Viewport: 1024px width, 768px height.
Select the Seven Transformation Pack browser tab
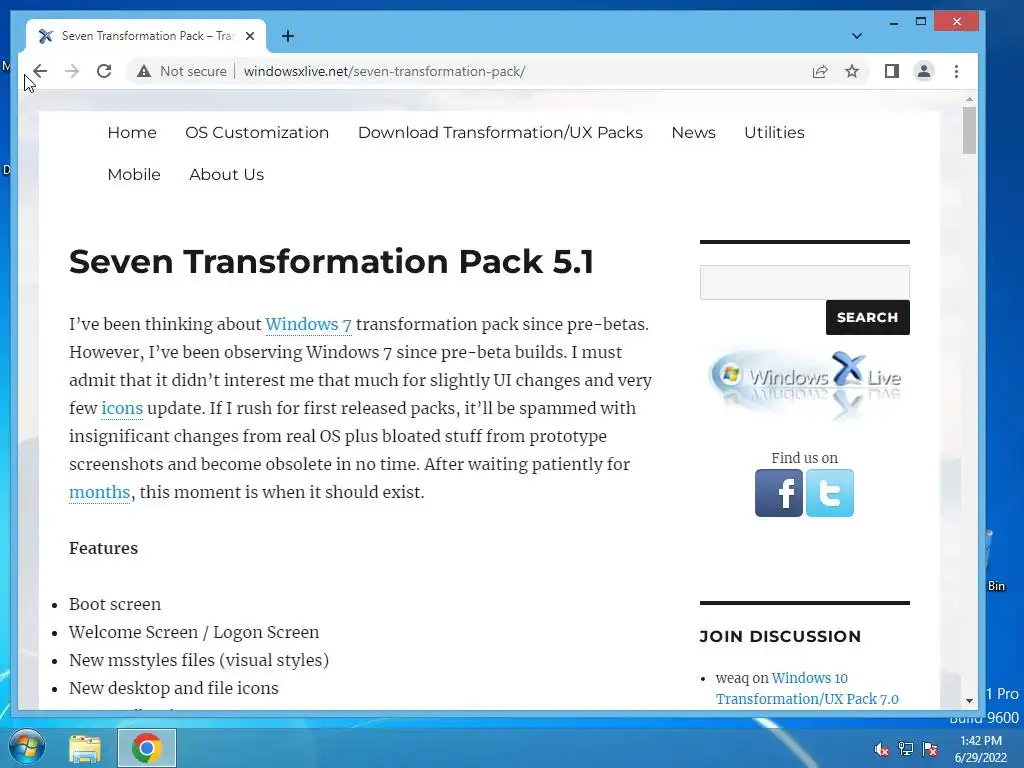pyautogui.click(x=146, y=36)
